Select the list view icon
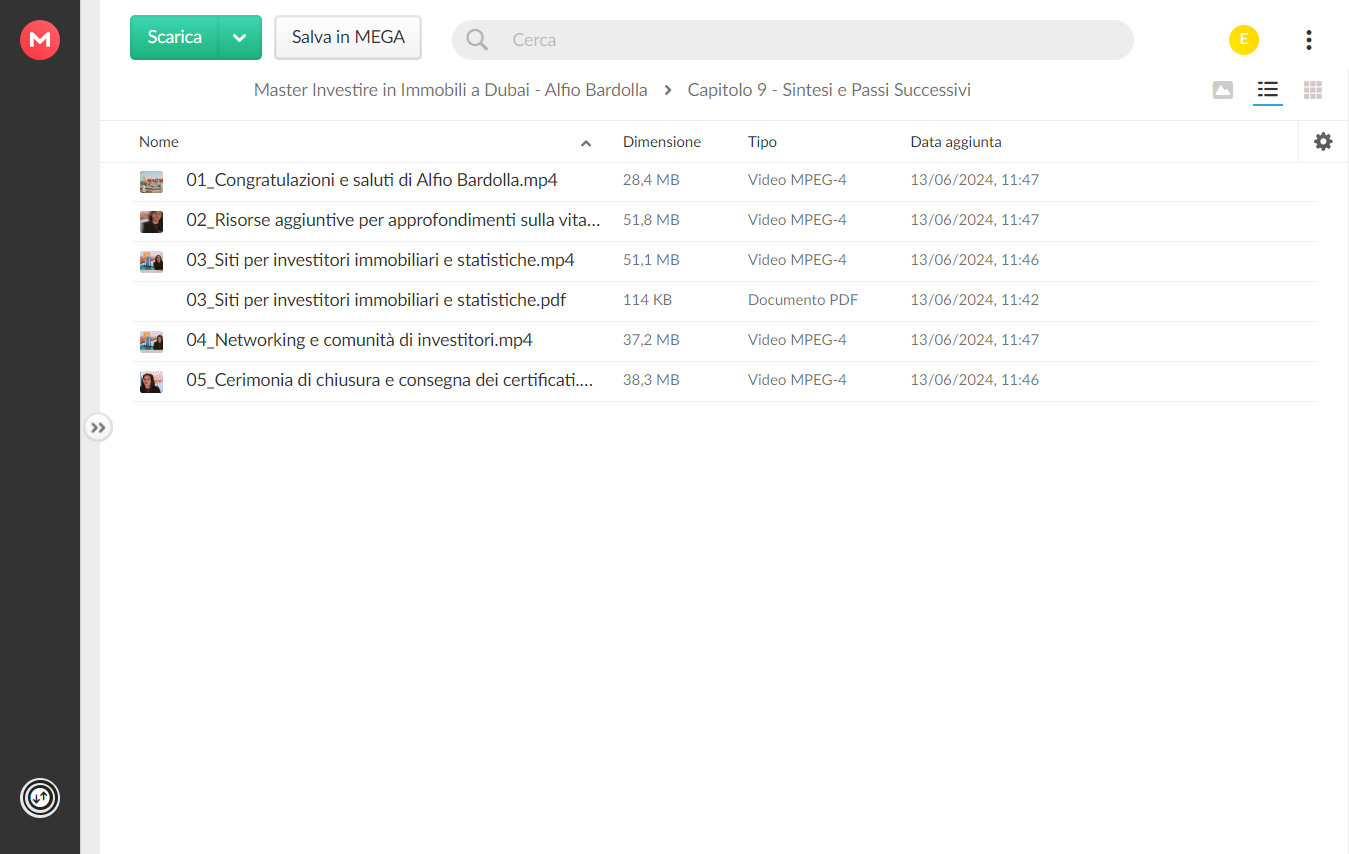The image size is (1349, 854). coord(1268,90)
